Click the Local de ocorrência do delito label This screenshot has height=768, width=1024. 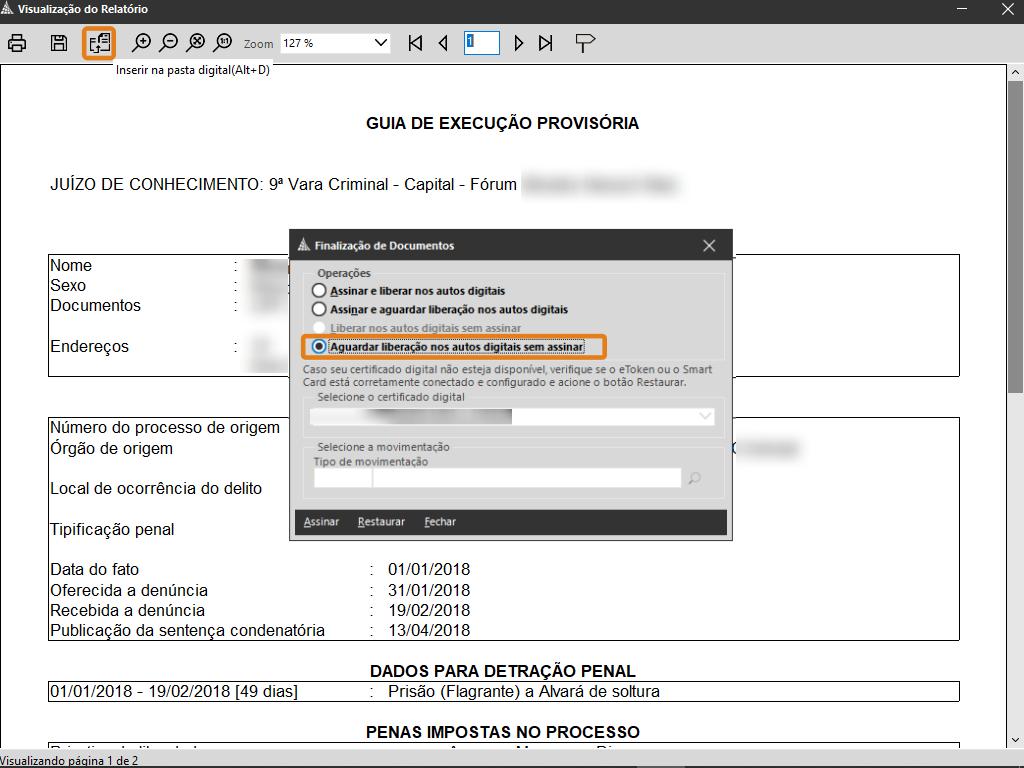156,488
